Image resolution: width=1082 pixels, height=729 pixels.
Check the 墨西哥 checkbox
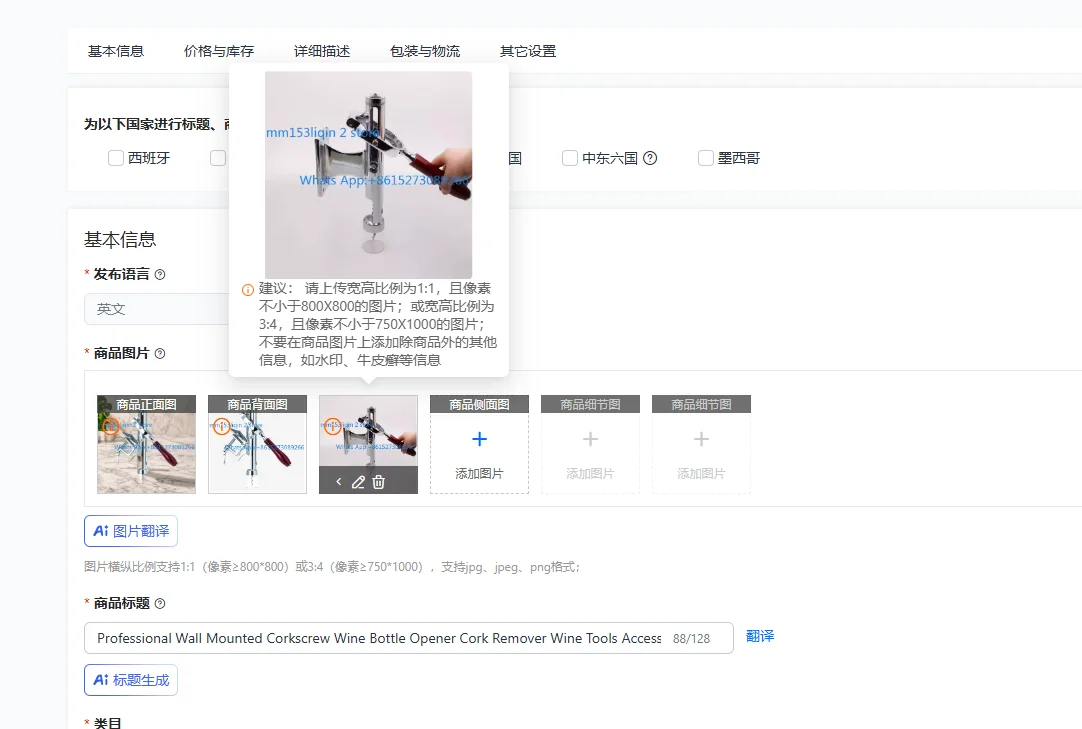point(706,158)
